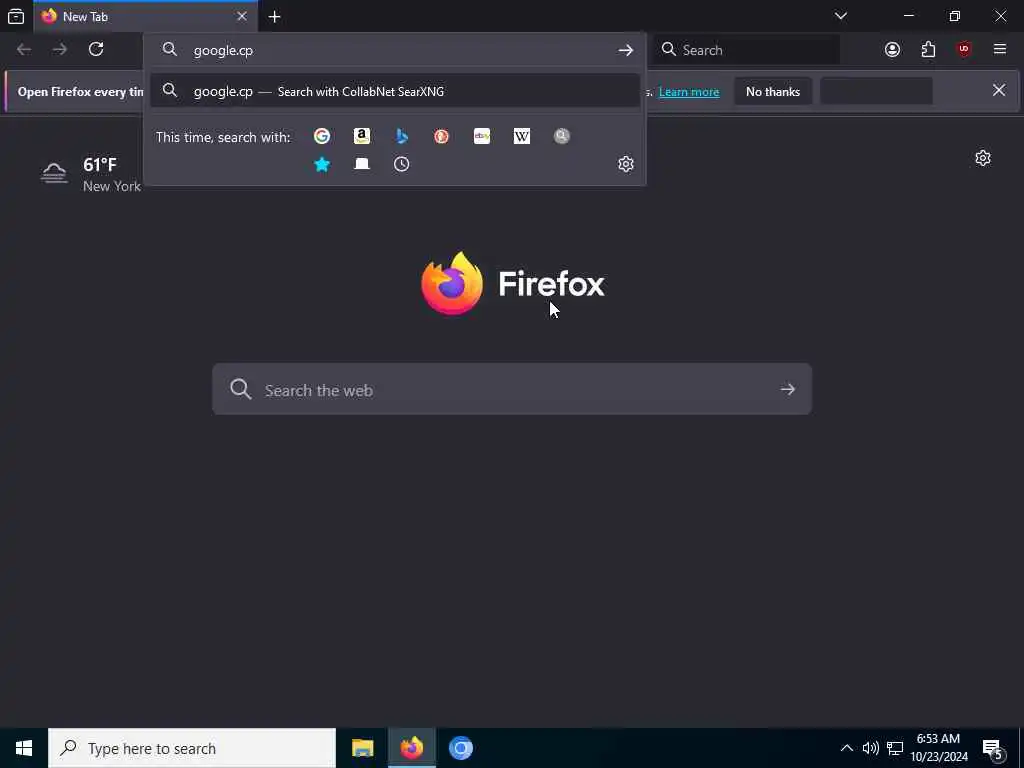1024x768 pixels.
Task: Open the taskbar clock showing 6:53 AM
Action: click(x=939, y=748)
